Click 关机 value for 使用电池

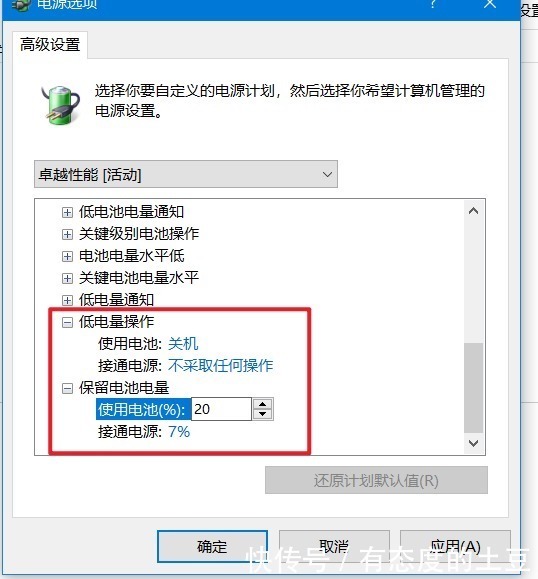click(x=183, y=344)
